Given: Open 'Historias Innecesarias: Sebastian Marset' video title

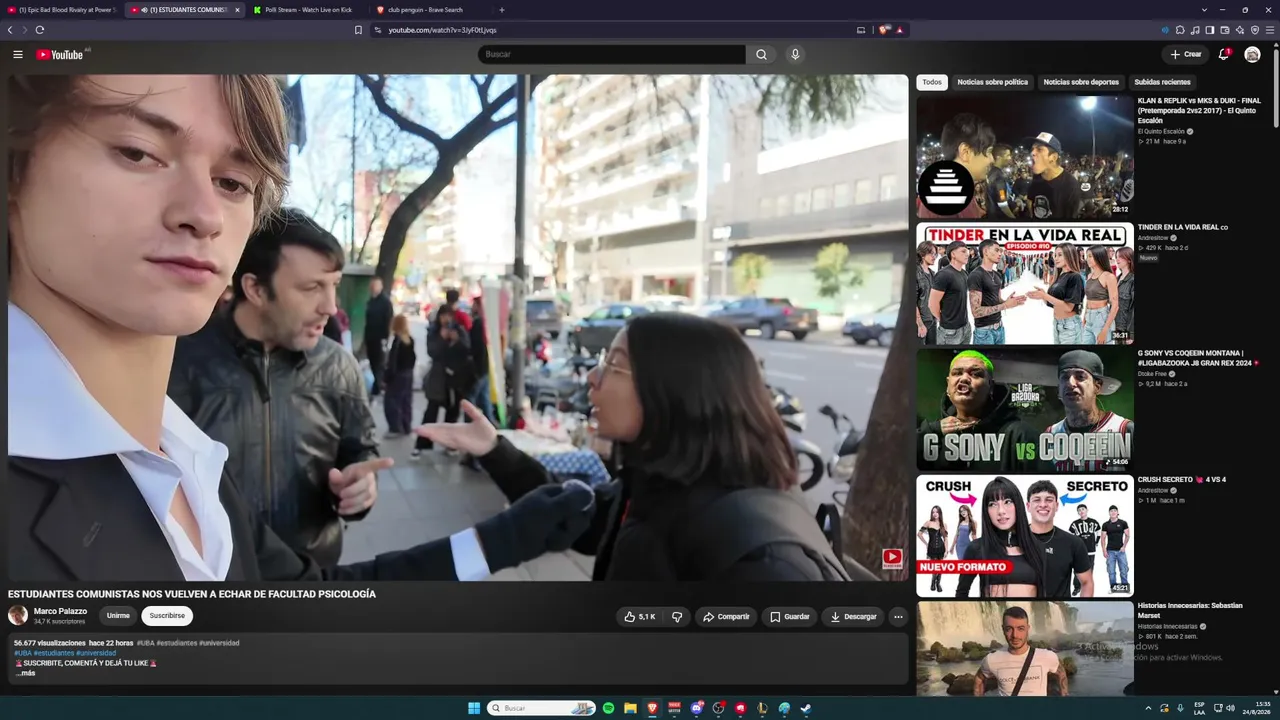Looking at the screenshot, I should coord(1190,610).
